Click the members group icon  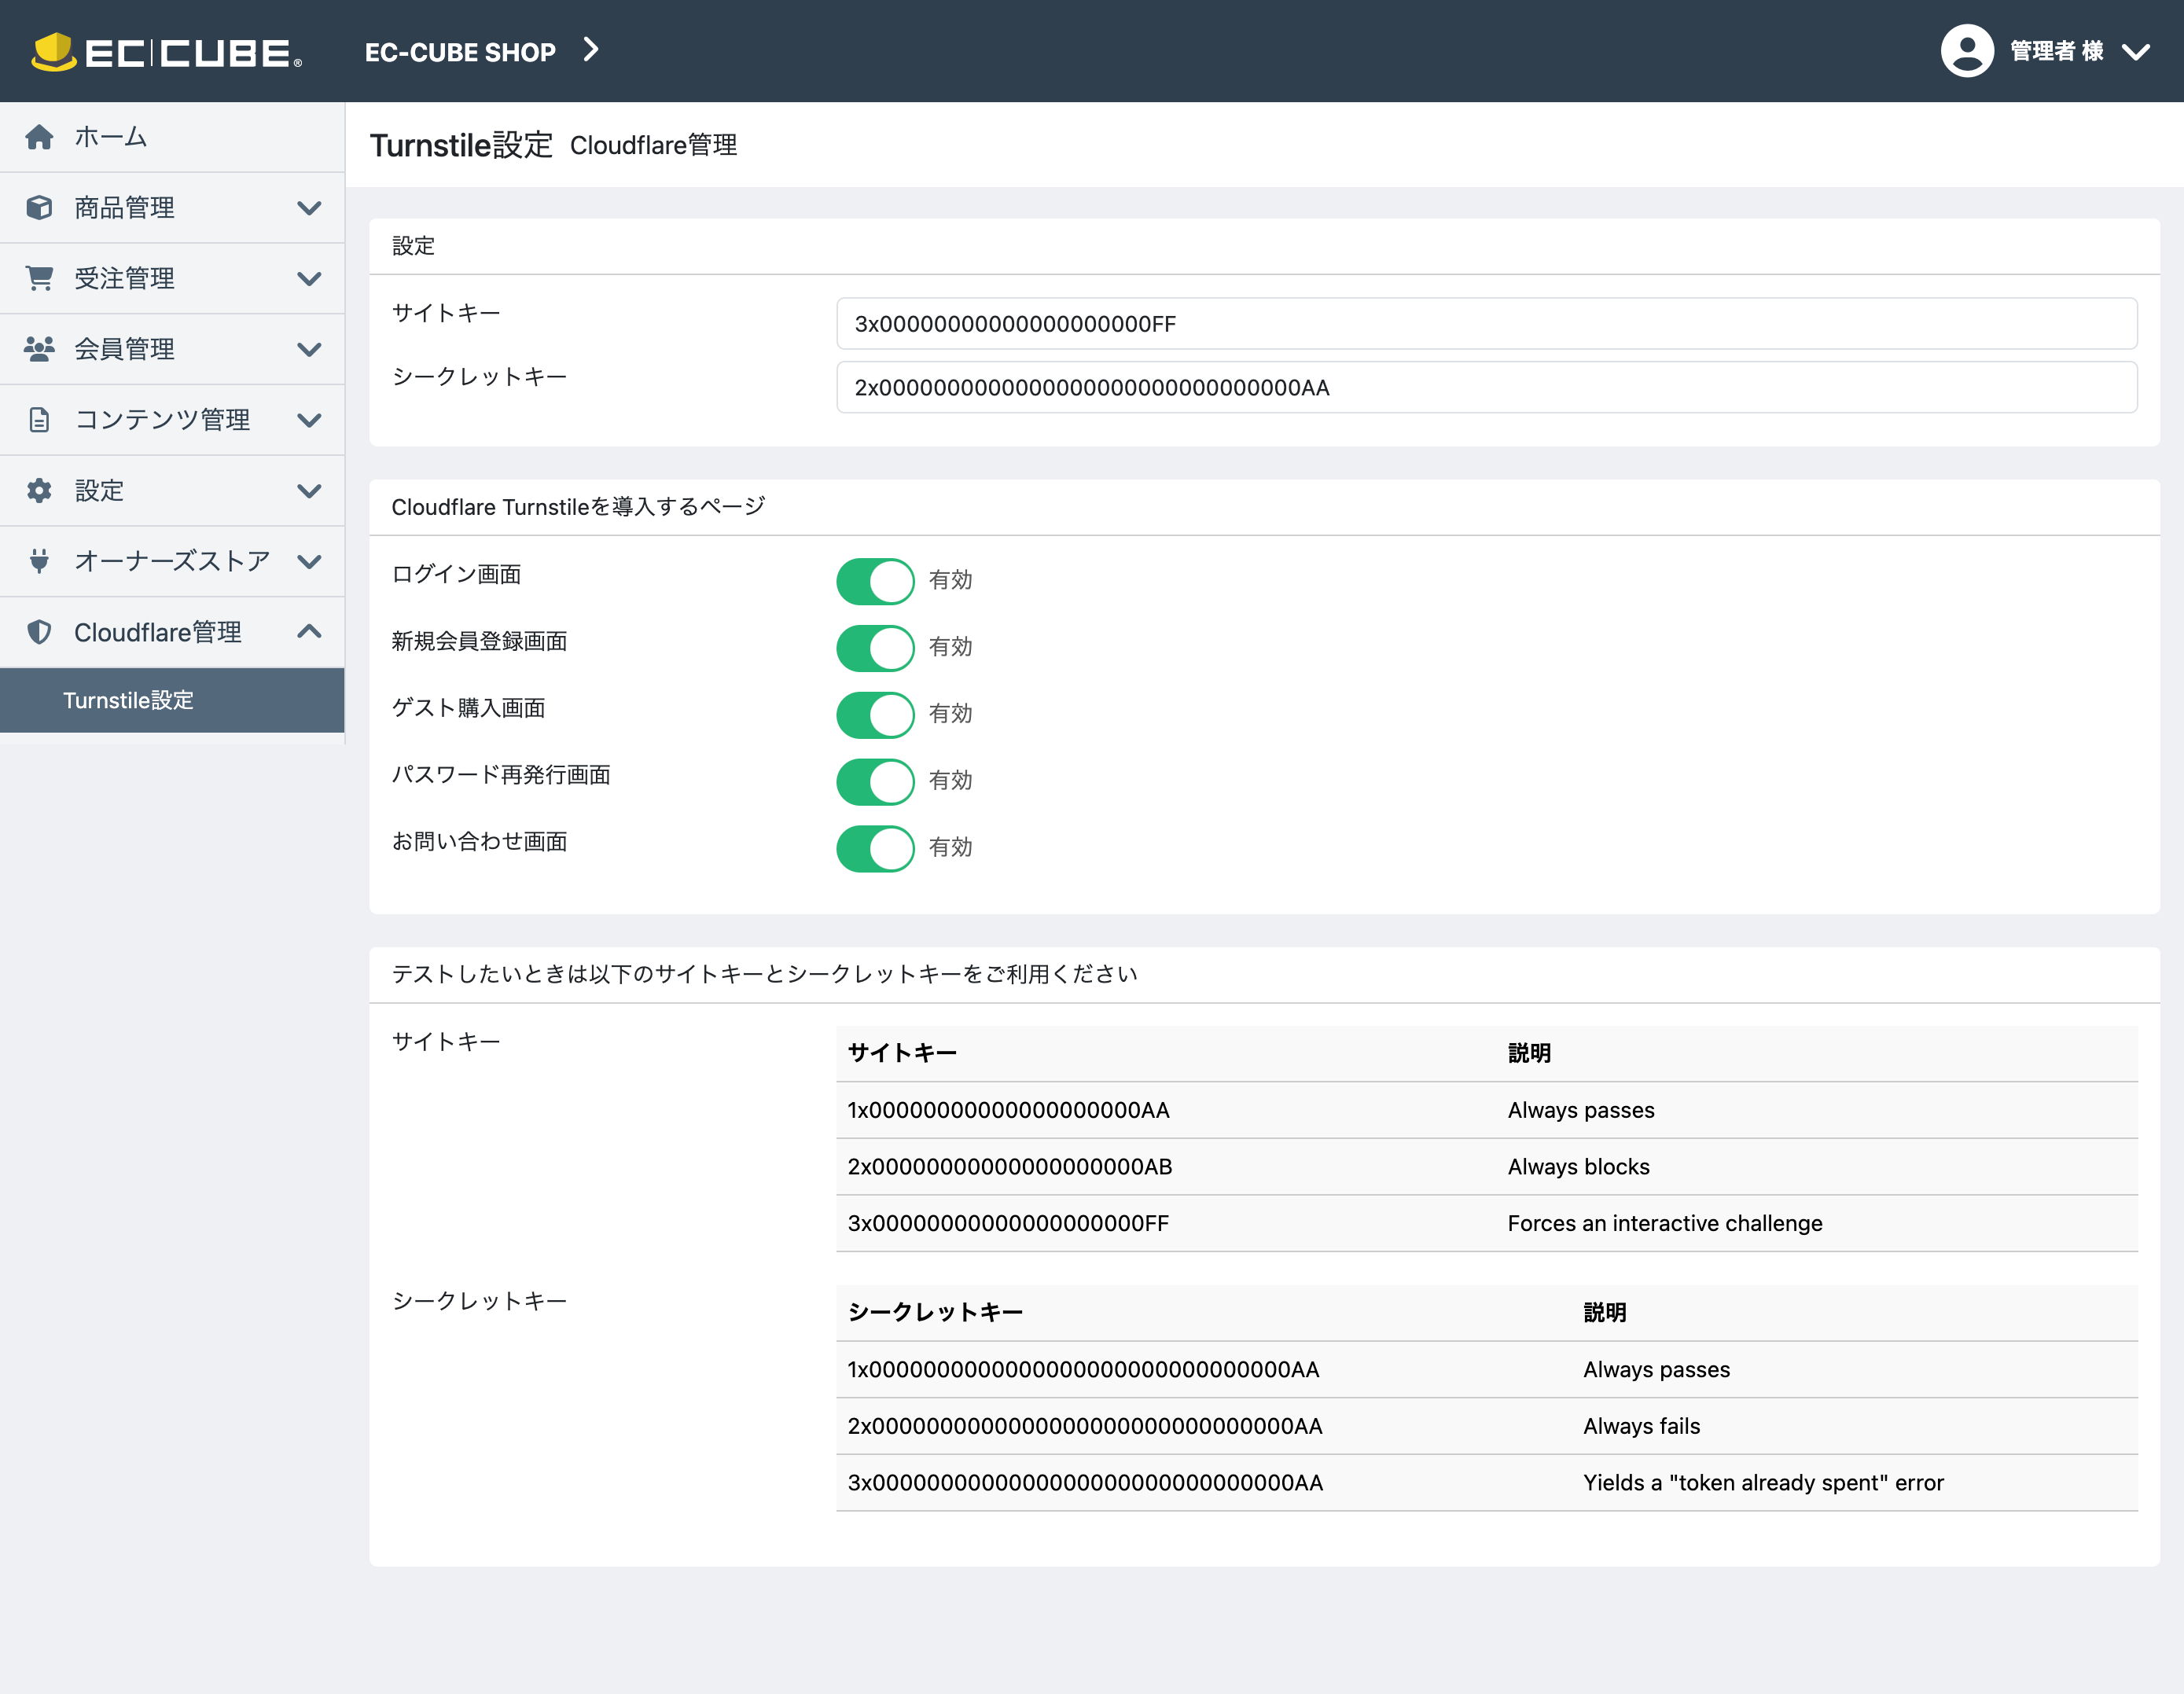coord(39,349)
